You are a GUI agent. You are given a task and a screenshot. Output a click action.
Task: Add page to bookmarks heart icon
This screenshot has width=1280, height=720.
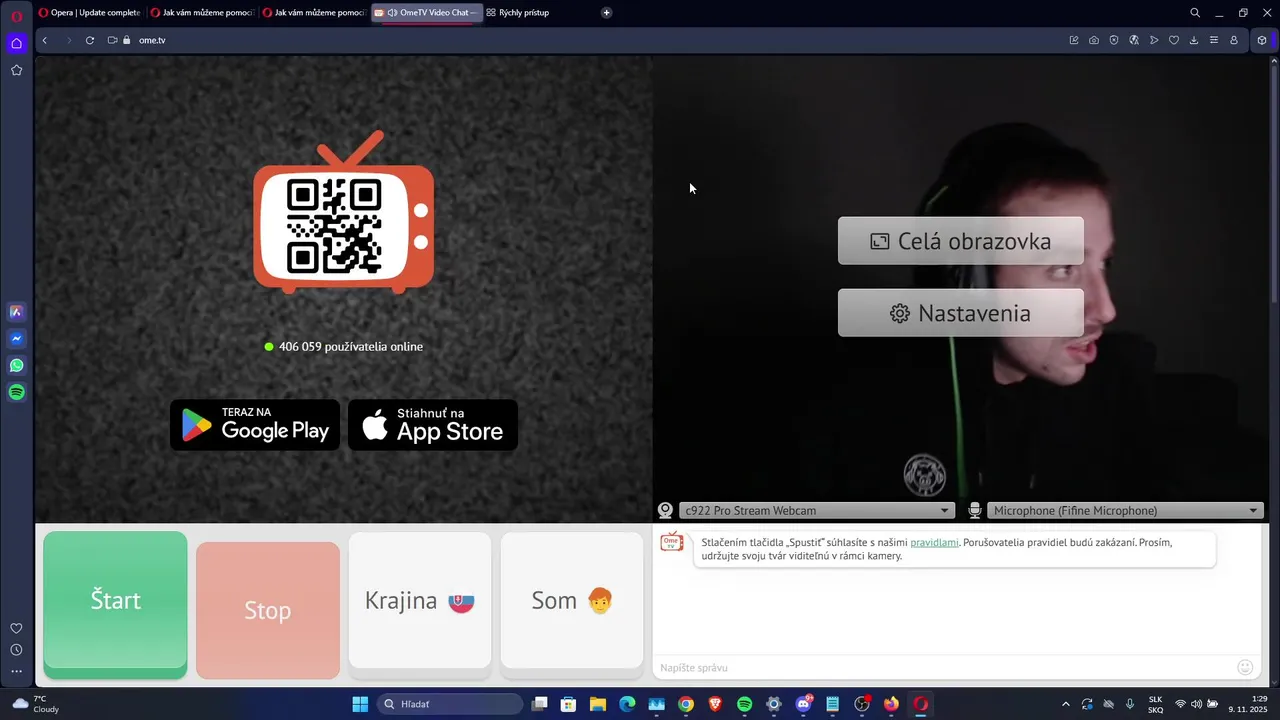[x=1174, y=40]
